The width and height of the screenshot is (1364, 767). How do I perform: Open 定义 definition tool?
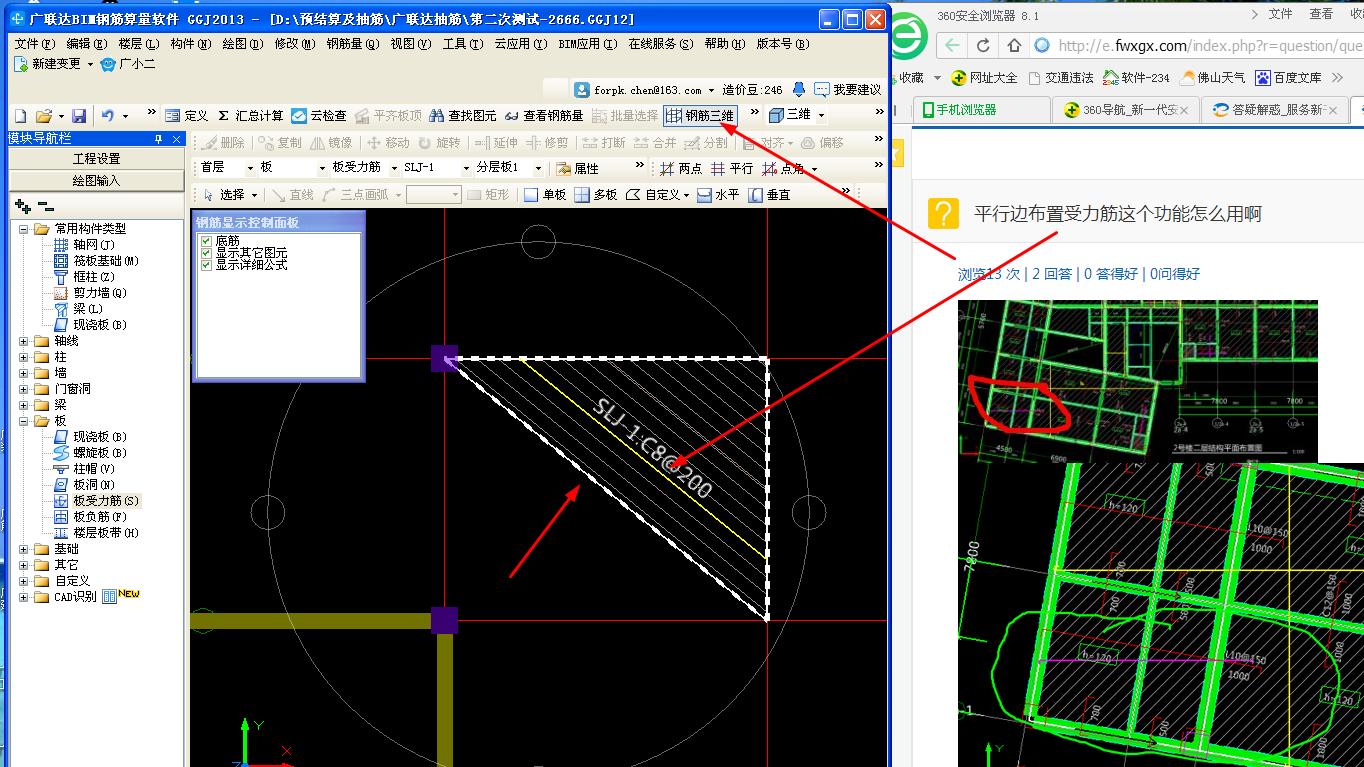pyautogui.click(x=187, y=116)
